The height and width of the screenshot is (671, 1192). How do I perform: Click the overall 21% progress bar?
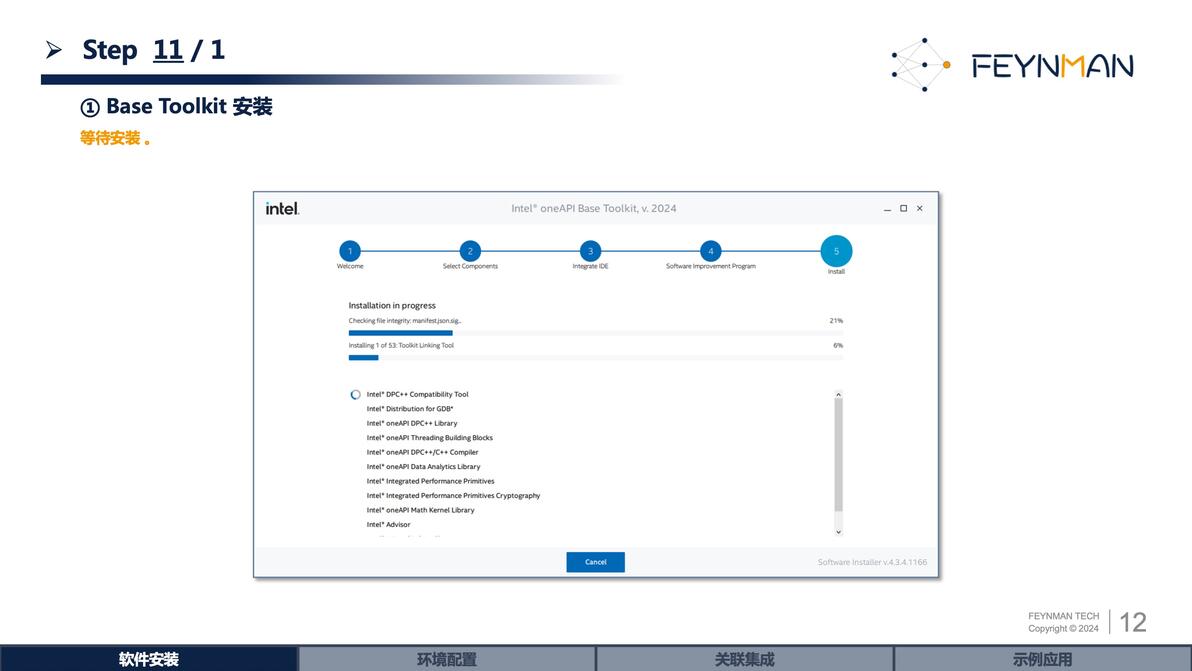[595, 333]
